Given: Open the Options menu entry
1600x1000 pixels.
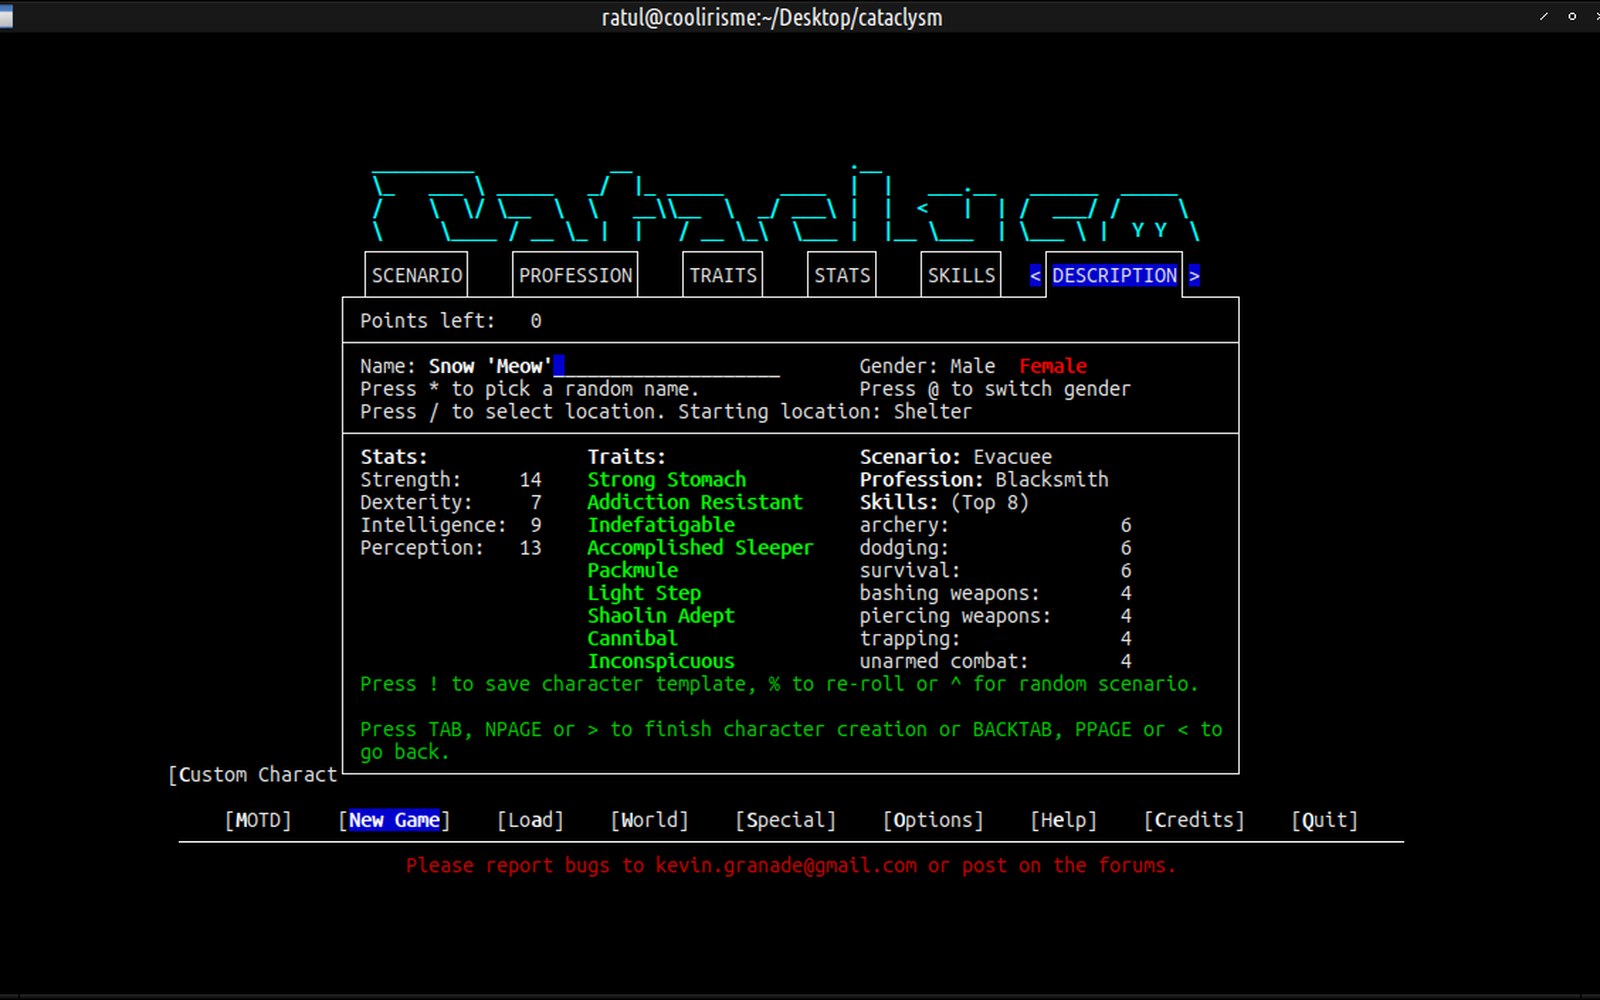Looking at the screenshot, I should click(933, 820).
